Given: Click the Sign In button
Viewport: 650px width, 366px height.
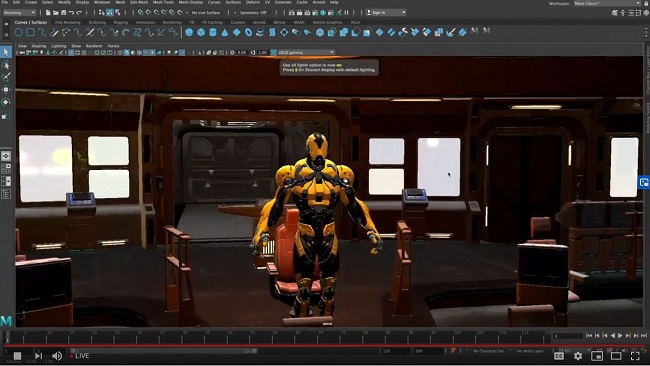Looking at the screenshot, I should [386, 12].
